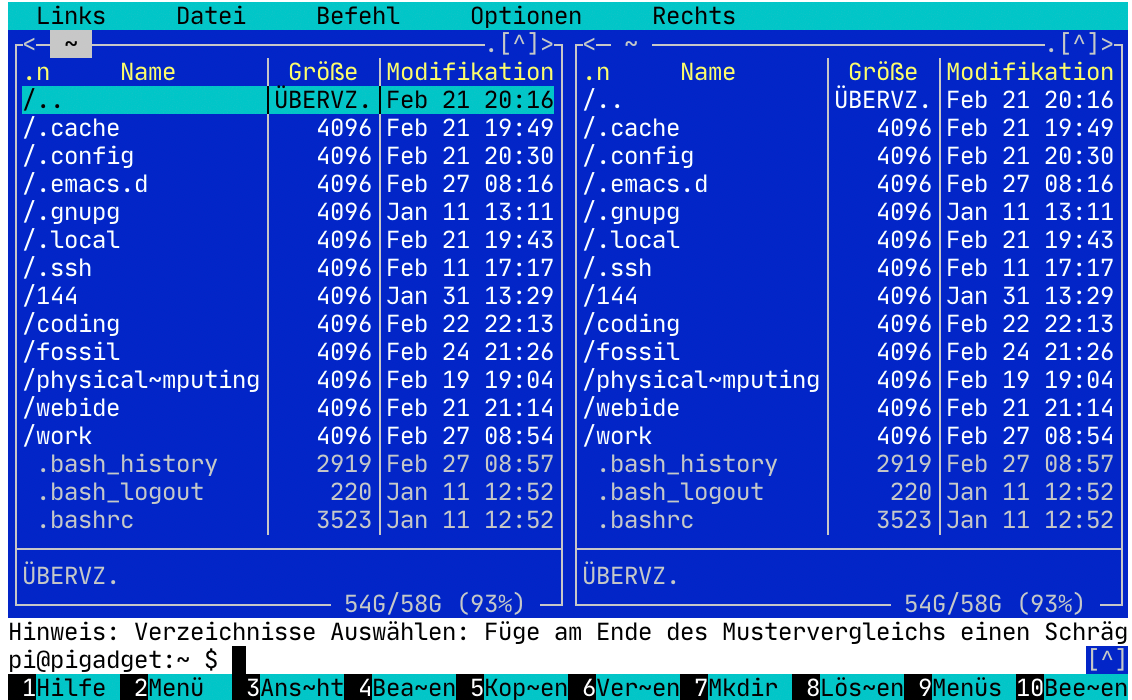
Task: Open the Befehl menu
Action: (358, 16)
